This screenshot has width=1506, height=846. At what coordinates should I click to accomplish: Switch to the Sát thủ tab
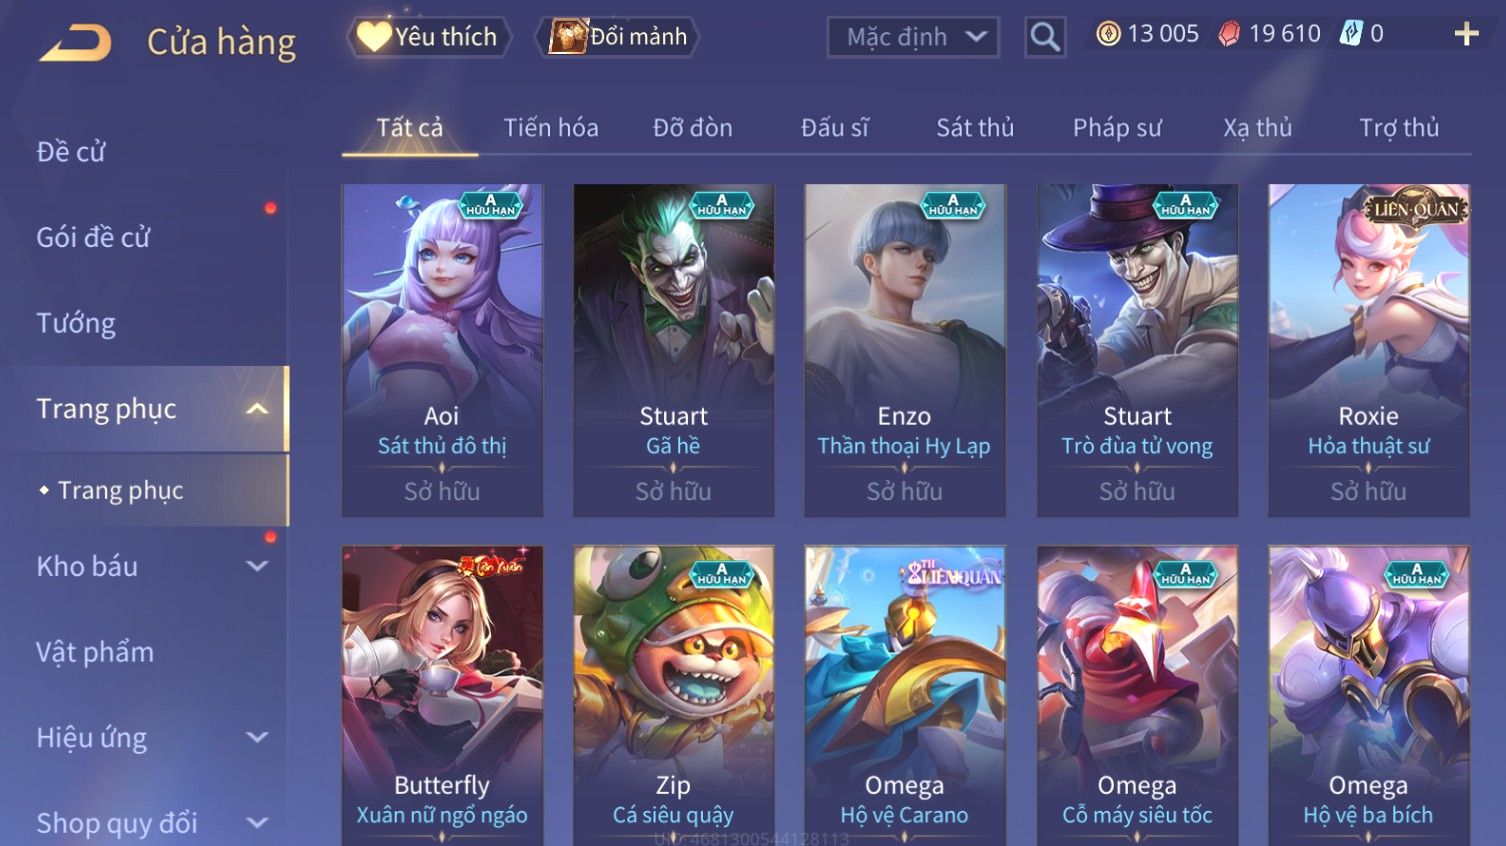click(x=975, y=128)
